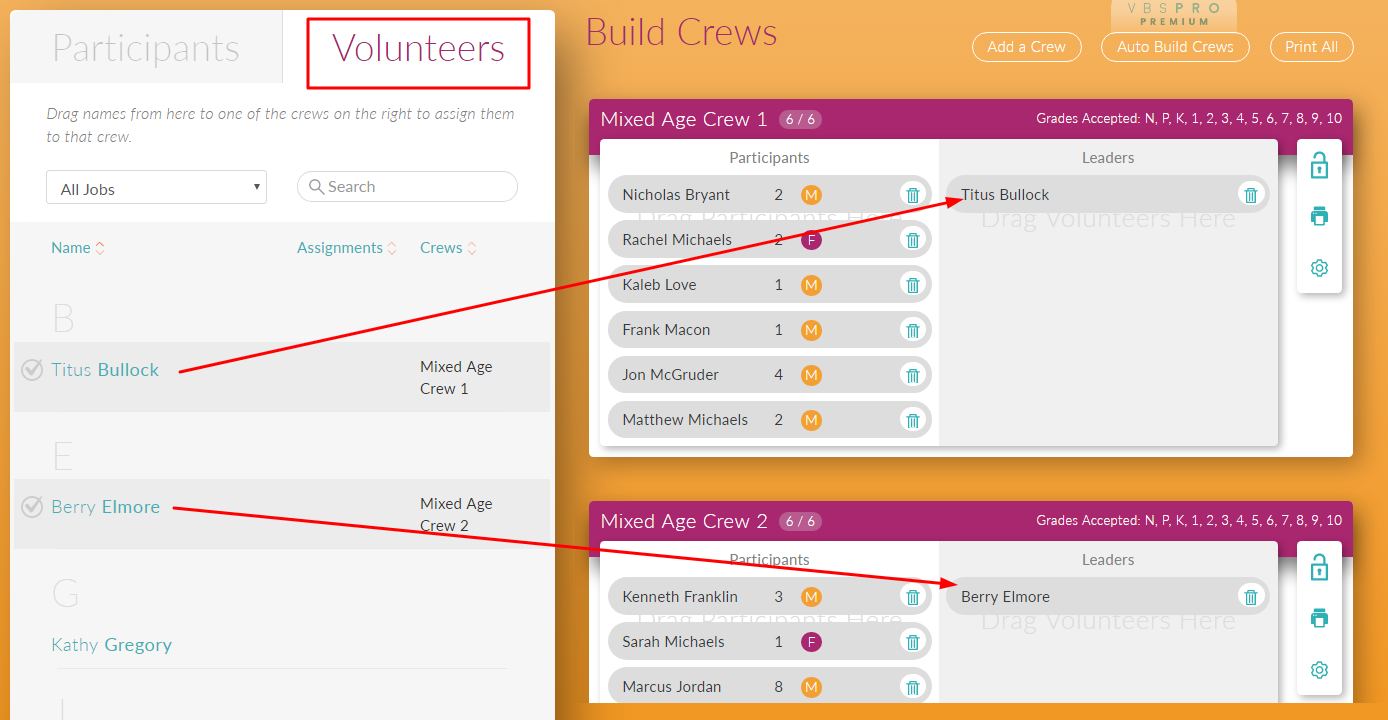The height and width of the screenshot is (720, 1388).
Task: Remove Nicholas Bryant using trash icon
Action: tap(912, 195)
